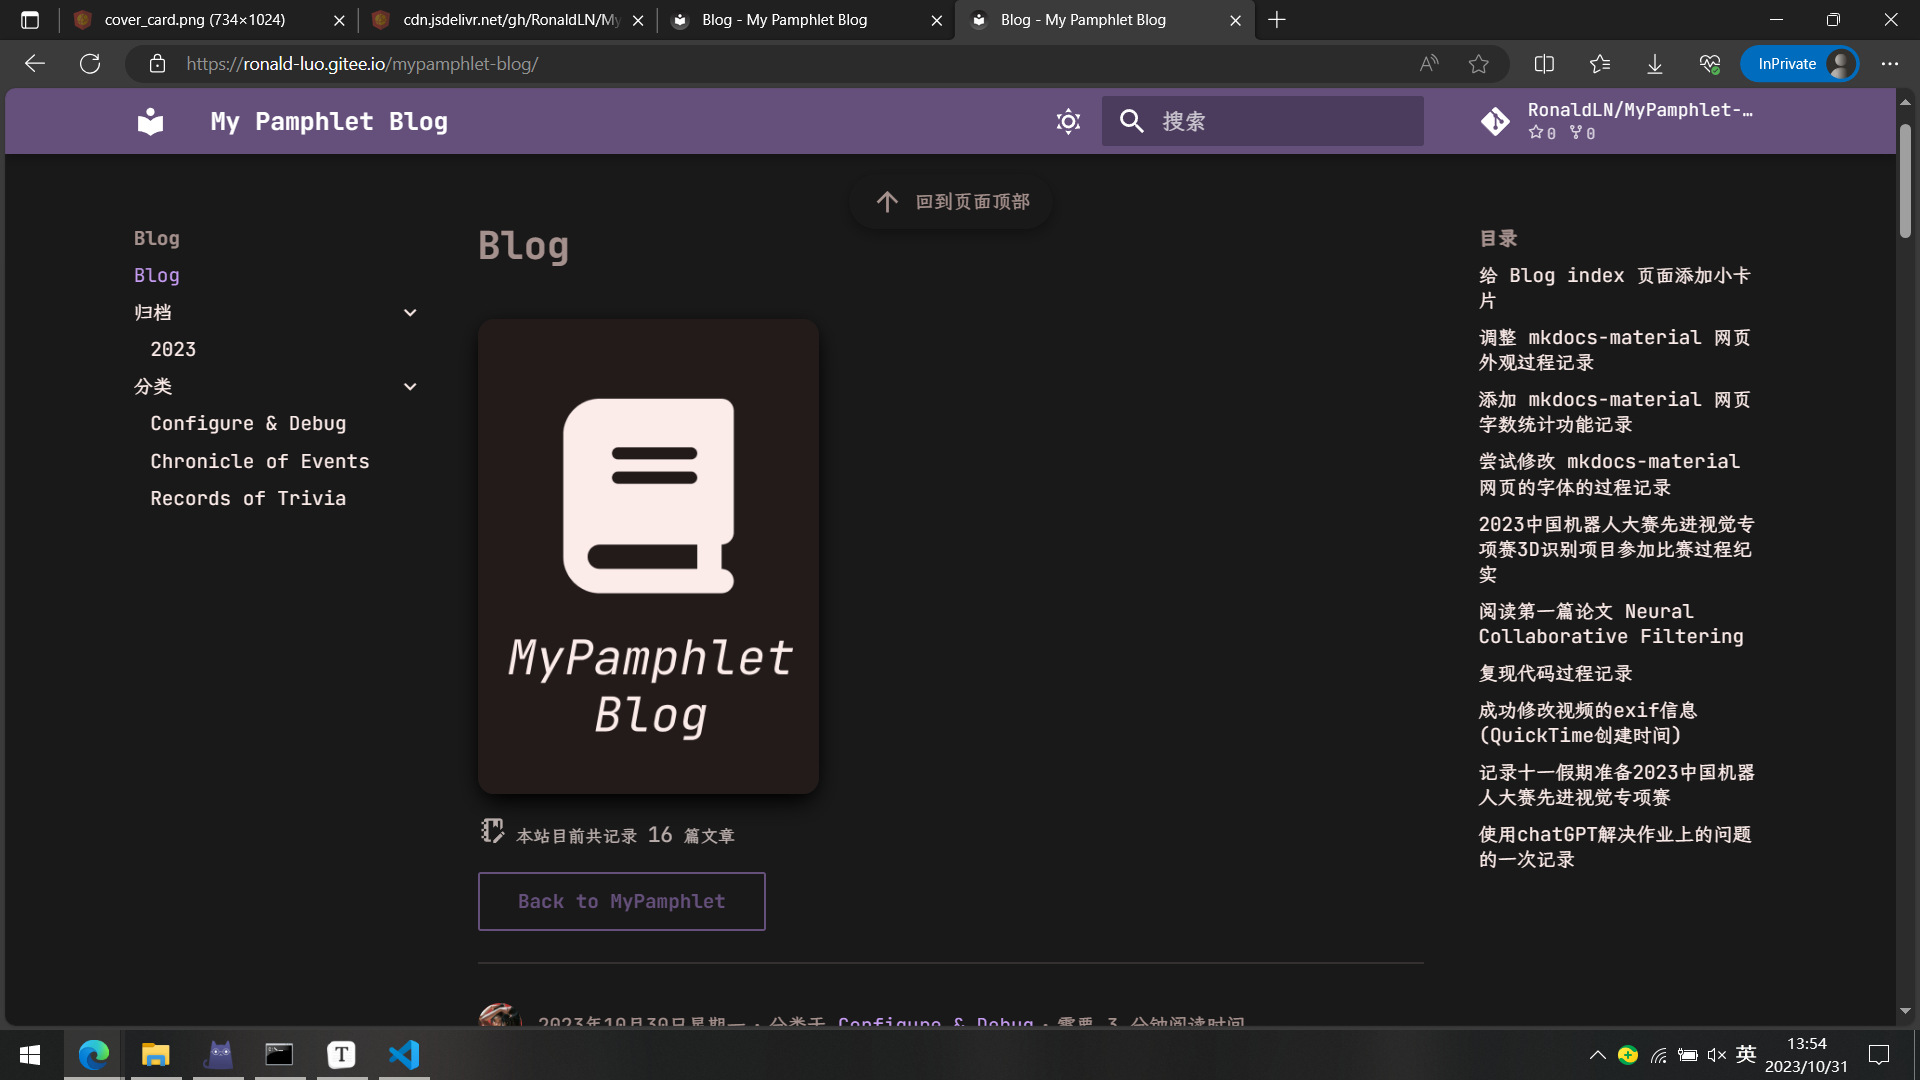Click Back to MyPamphlet button
The image size is (1920, 1080).
coord(621,901)
